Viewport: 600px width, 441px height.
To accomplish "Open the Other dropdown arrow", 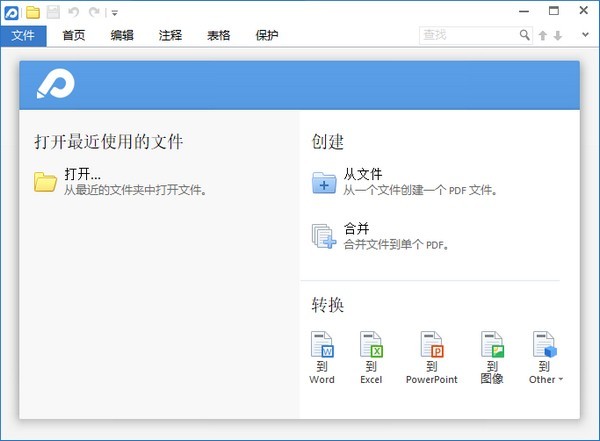I will (x=561, y=379).
